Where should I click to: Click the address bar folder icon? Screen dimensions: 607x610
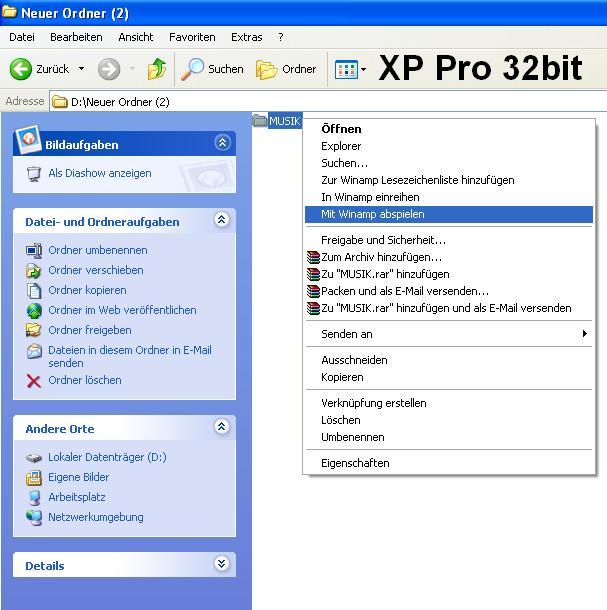pyautogui.click(x=60, y=102)
